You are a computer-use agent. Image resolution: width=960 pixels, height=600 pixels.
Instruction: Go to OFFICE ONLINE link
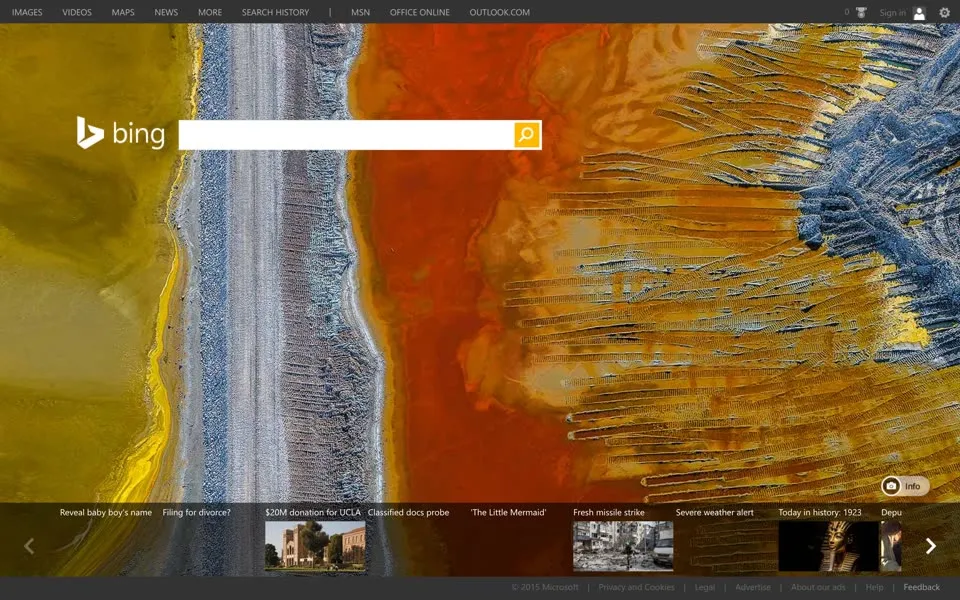coord(419,12)
